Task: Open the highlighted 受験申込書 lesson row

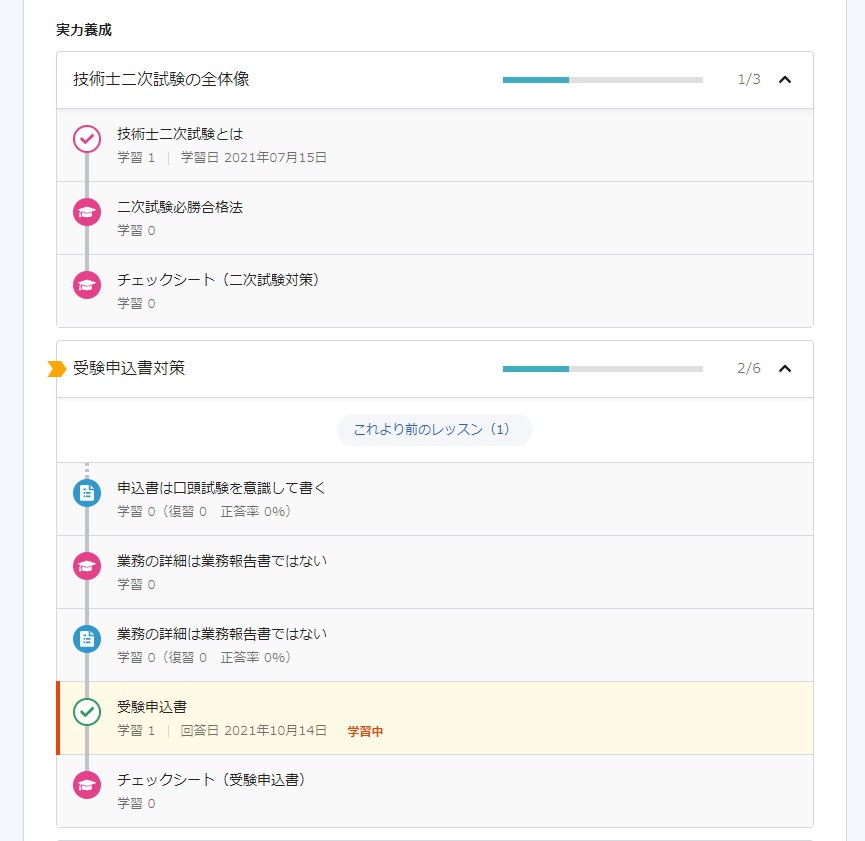Action: [435, 718]
